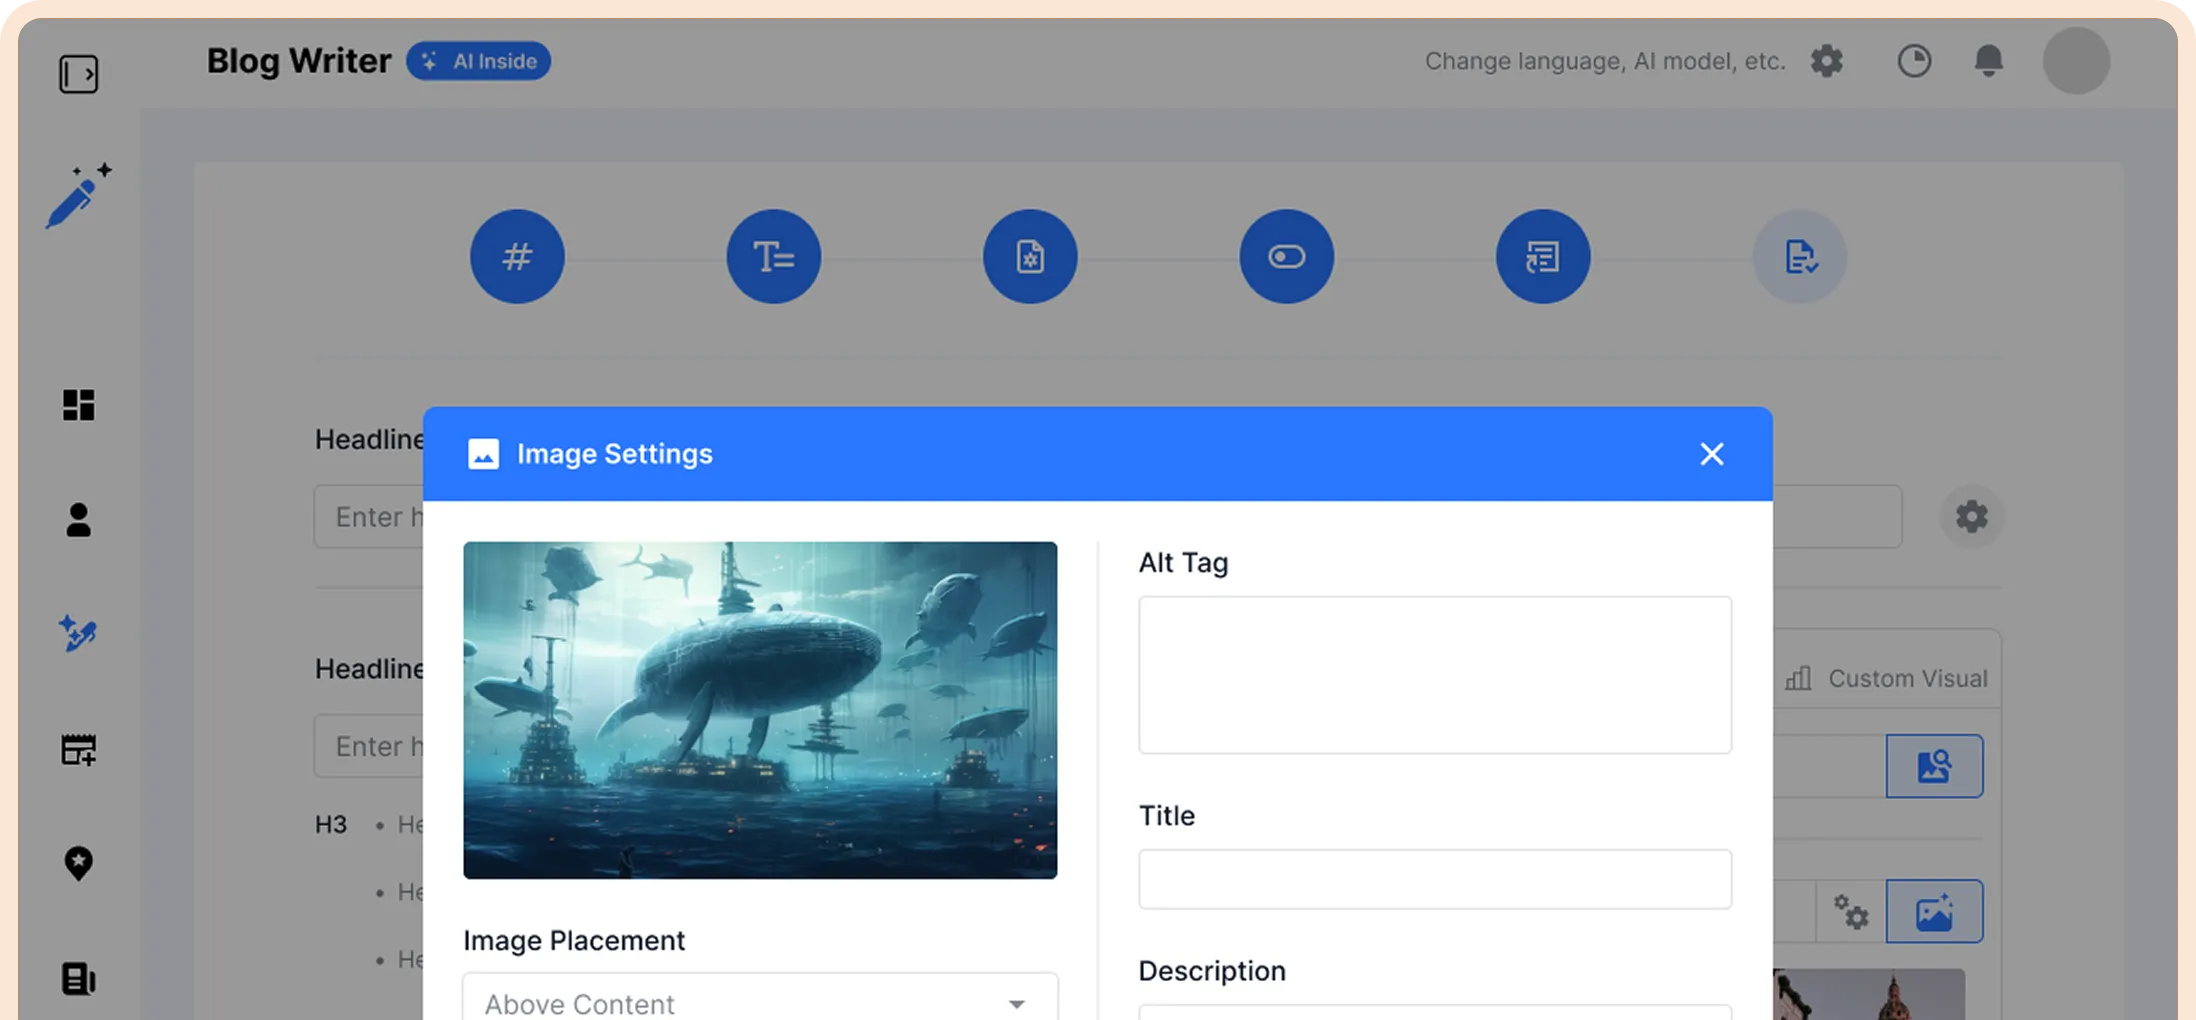Close the Image Settings dialog
The image size is (2196, 1020).
pyautogui.click(x=1711, y=454)
